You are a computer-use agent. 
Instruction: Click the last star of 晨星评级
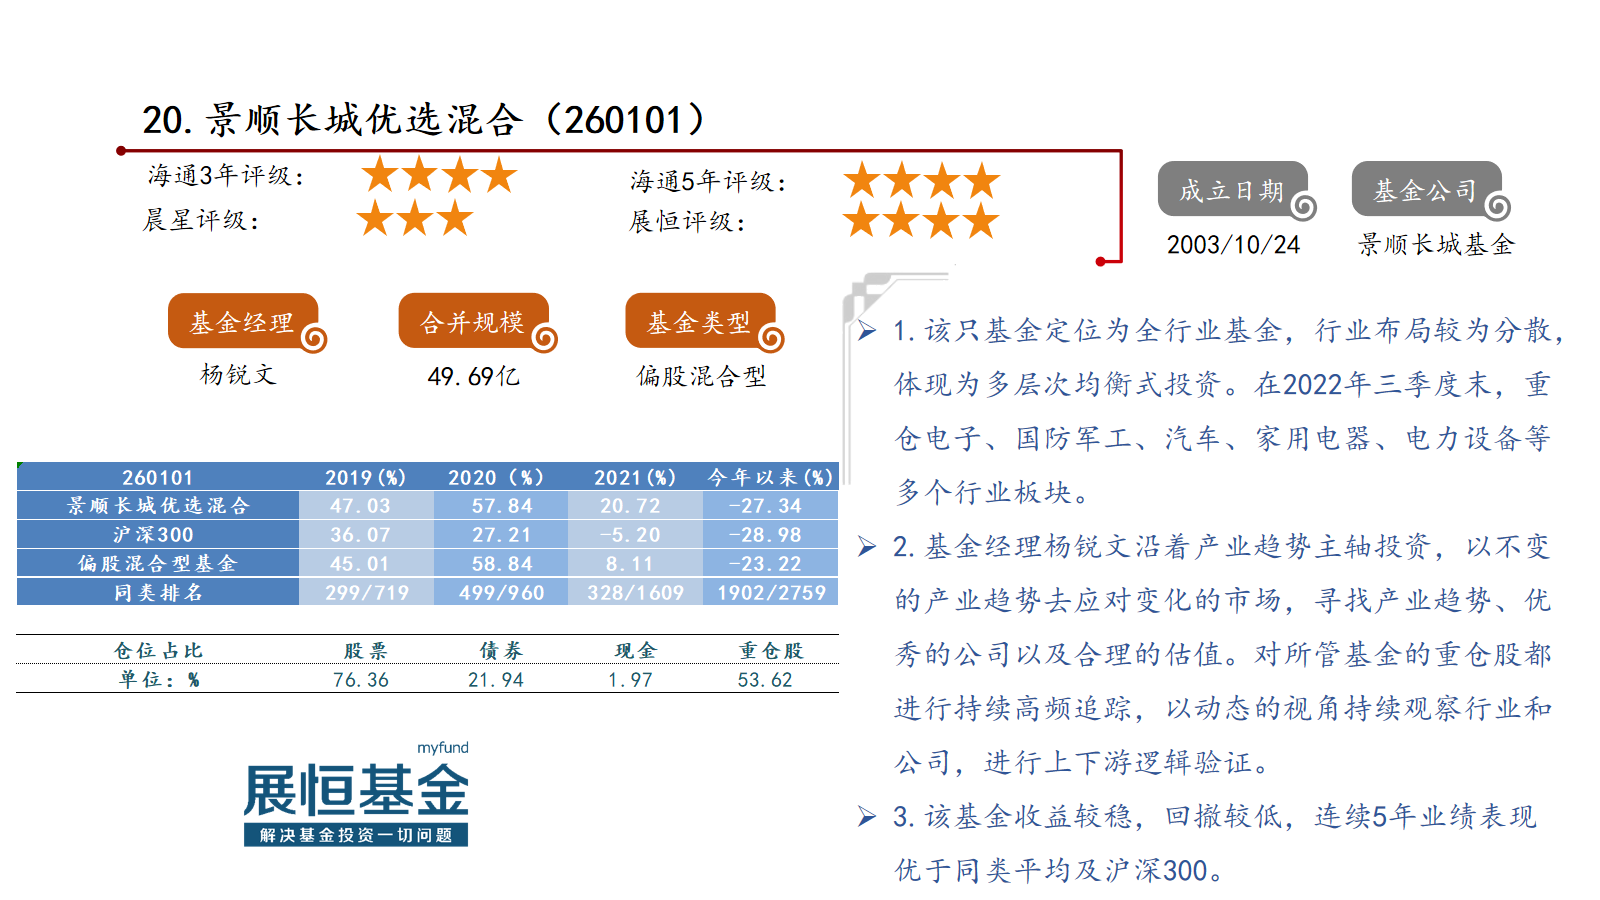point(455,218)
